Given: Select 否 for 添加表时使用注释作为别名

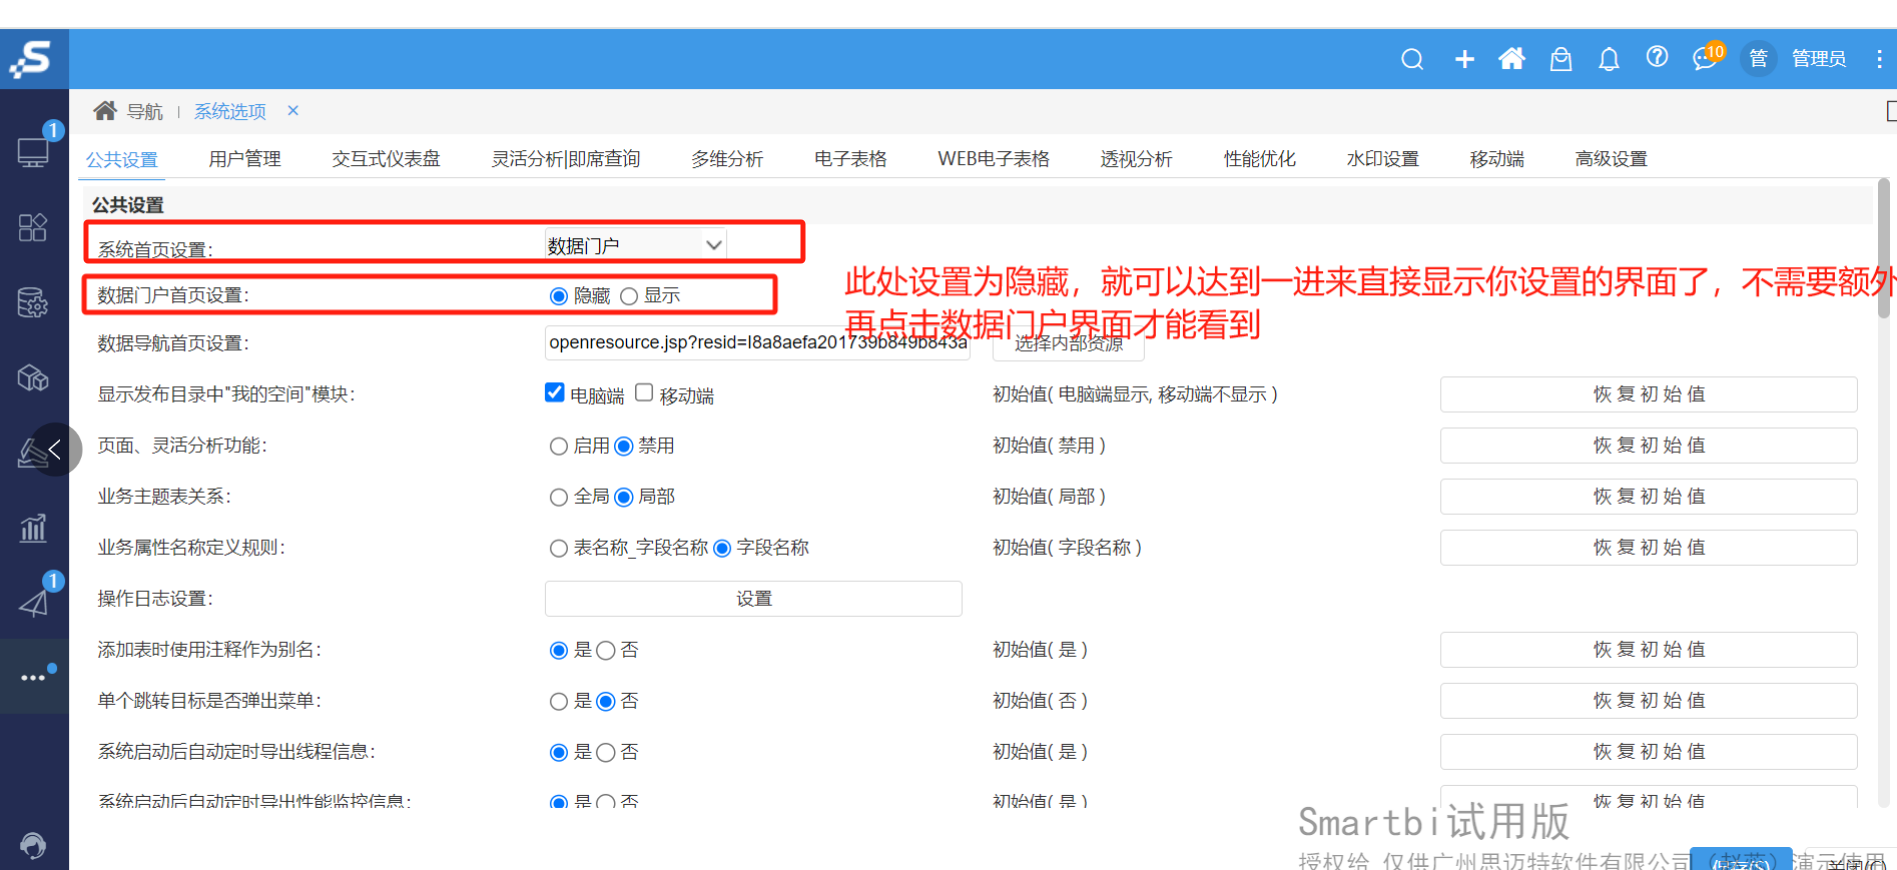Looking at the screenshot, I should (x=606, y=651).
